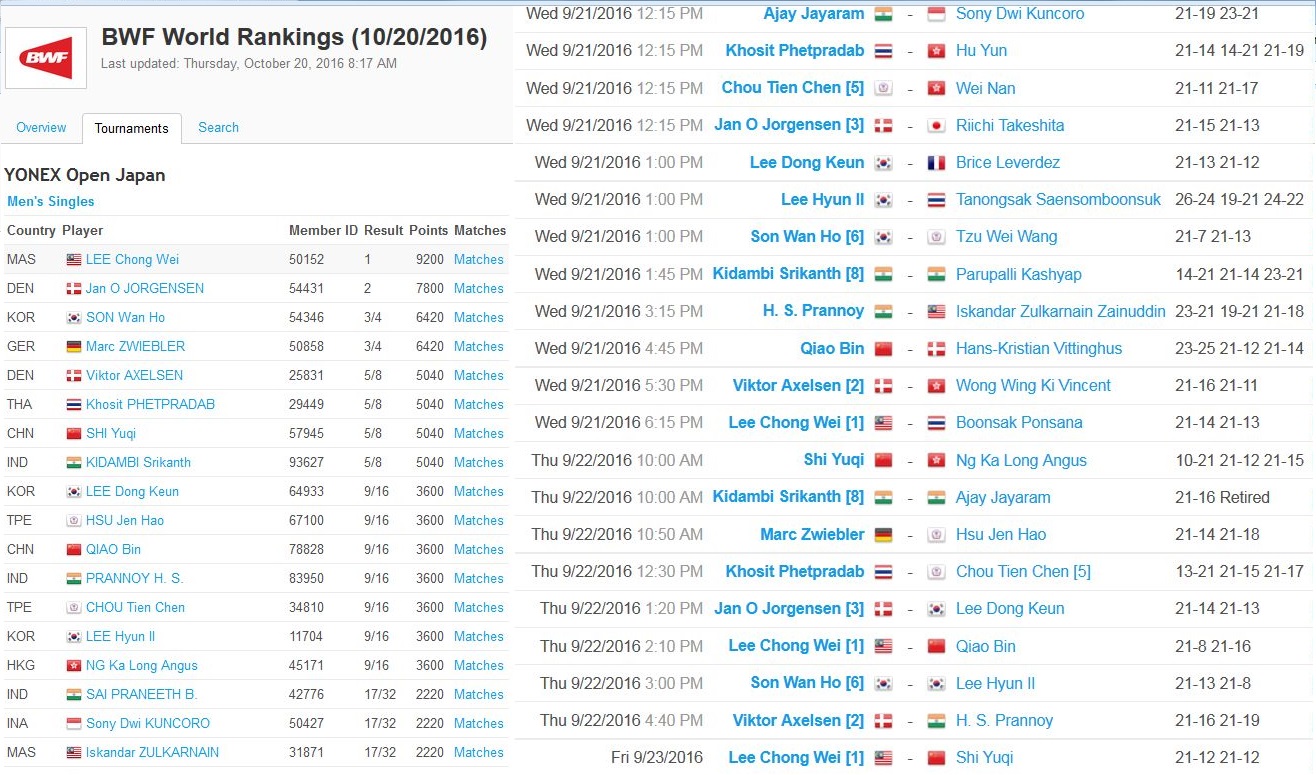This screenshot has height=775, width=1316.
Task: Click the BWF logo icon
Action: pyautogui.click(x=46, y=57)
